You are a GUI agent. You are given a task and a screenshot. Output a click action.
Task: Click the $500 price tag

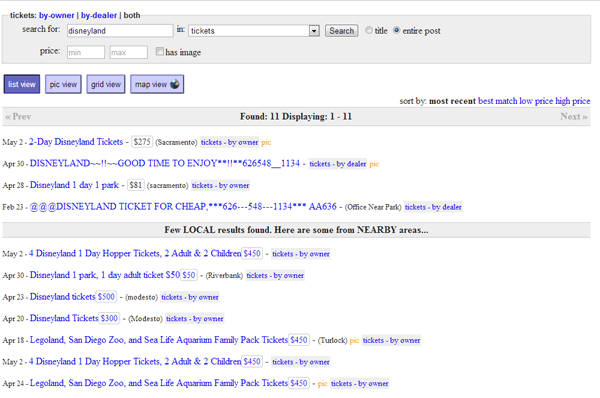point(106,297)
